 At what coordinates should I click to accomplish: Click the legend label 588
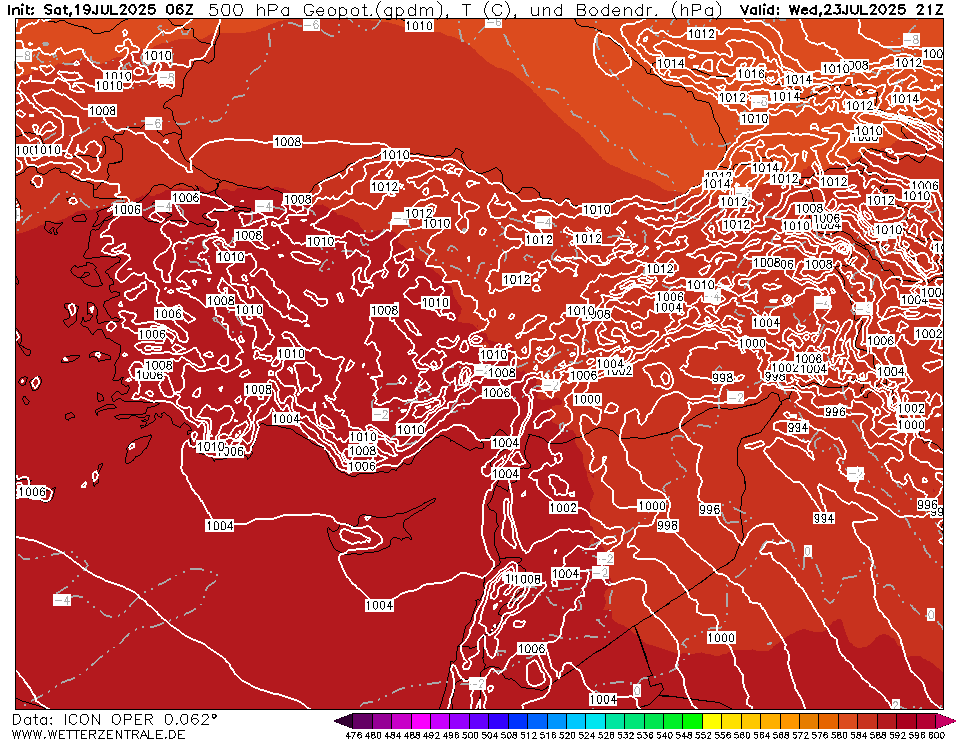coord(877,735)
